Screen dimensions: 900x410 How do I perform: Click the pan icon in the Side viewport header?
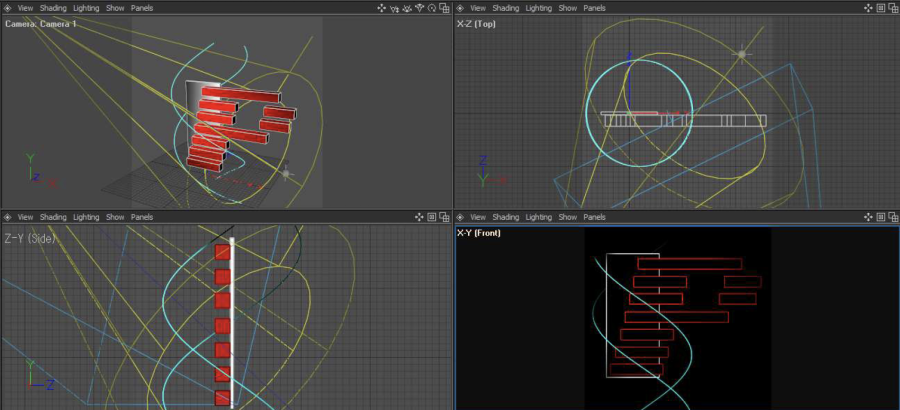coord(419,217)
